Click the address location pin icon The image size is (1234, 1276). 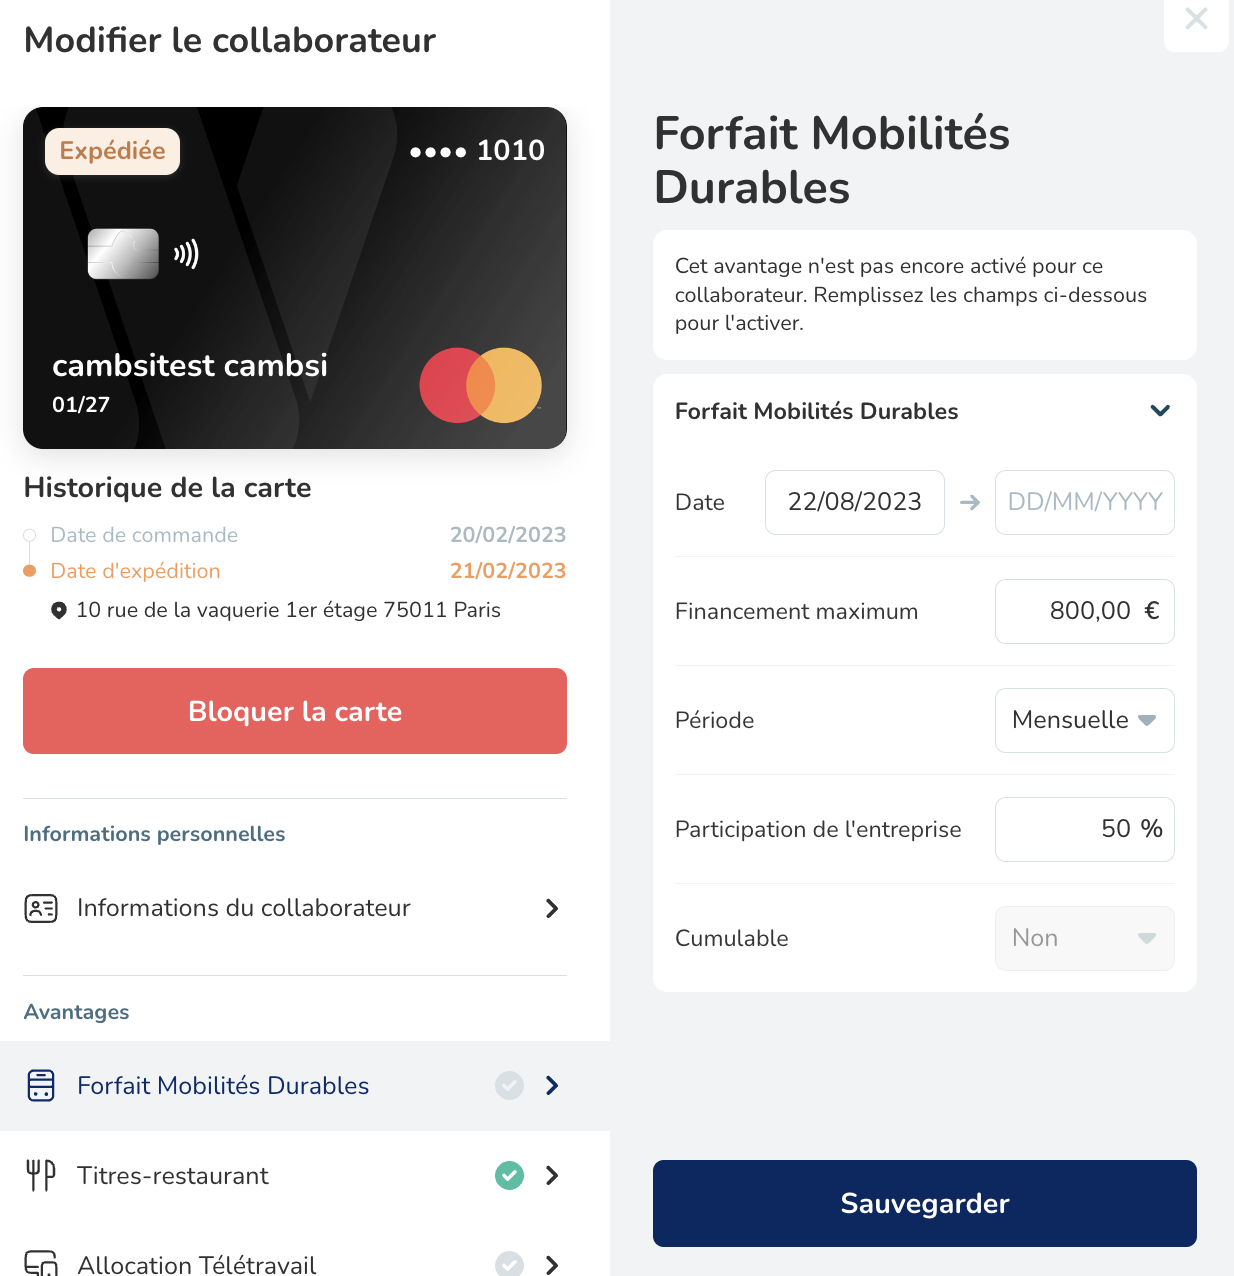coord(59,610)
